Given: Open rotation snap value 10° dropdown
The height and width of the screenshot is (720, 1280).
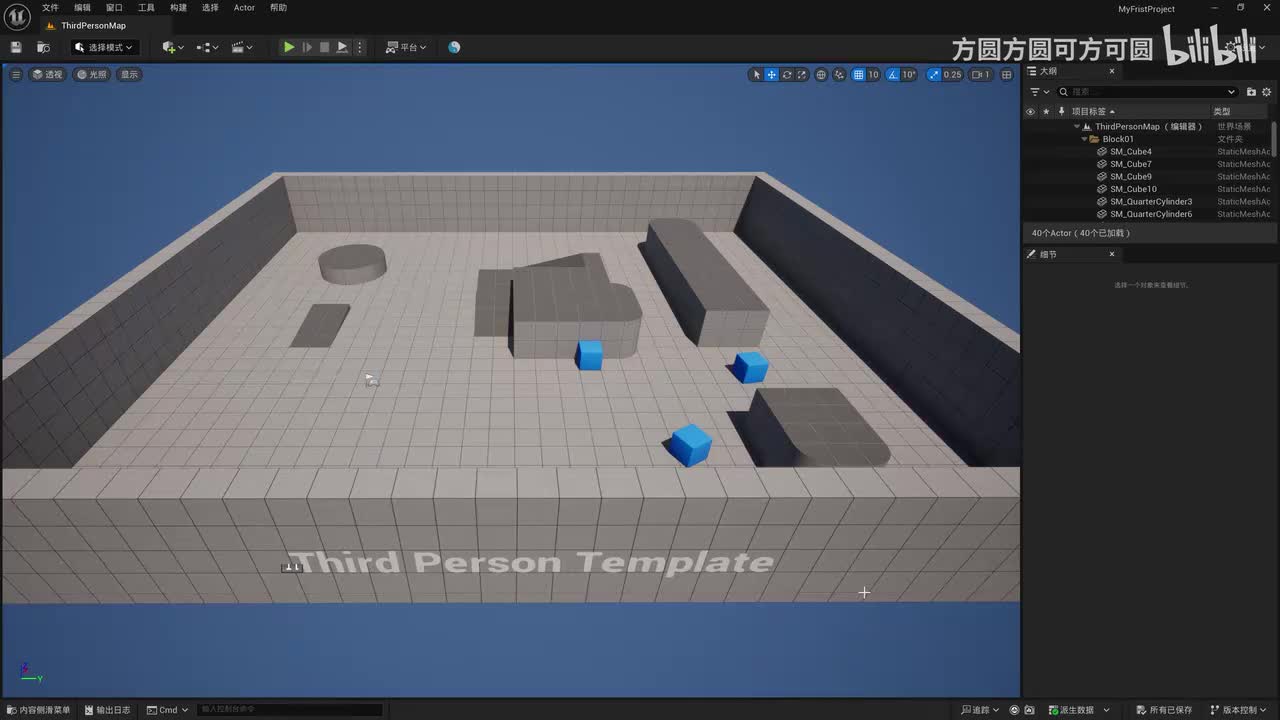Looking at the screenshot, I should tap(909, 74).
